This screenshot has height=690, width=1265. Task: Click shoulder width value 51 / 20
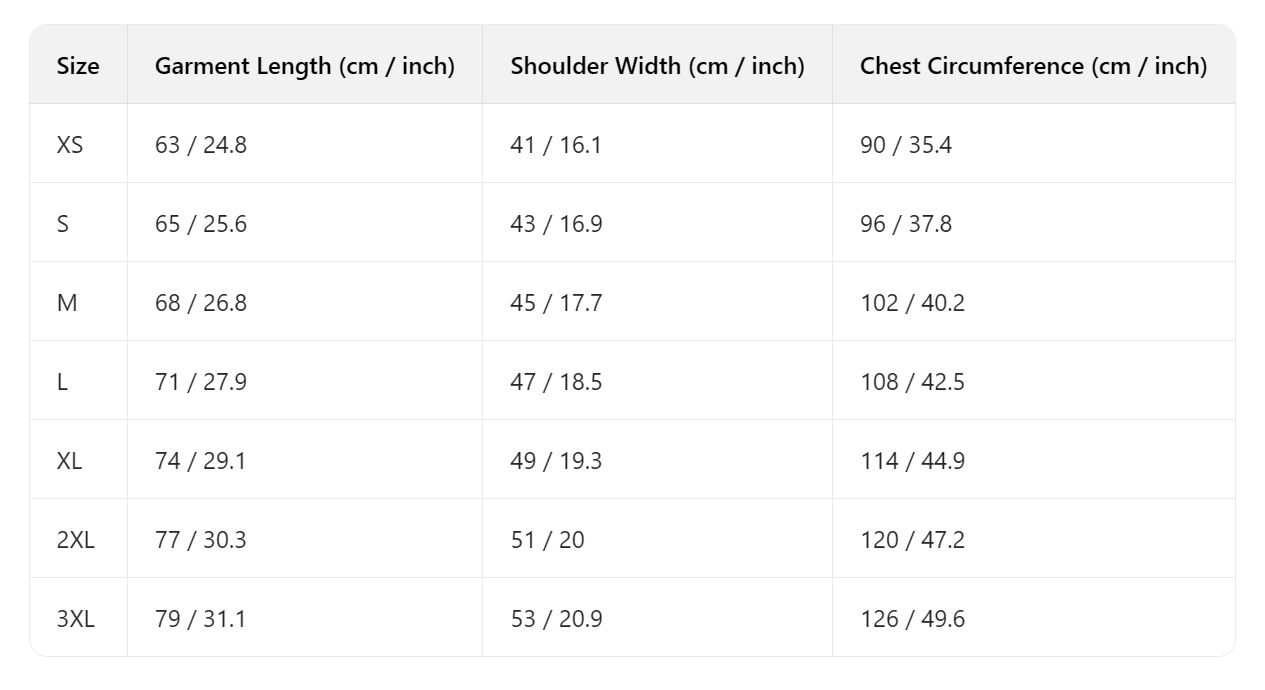click(x=547, y=540)
